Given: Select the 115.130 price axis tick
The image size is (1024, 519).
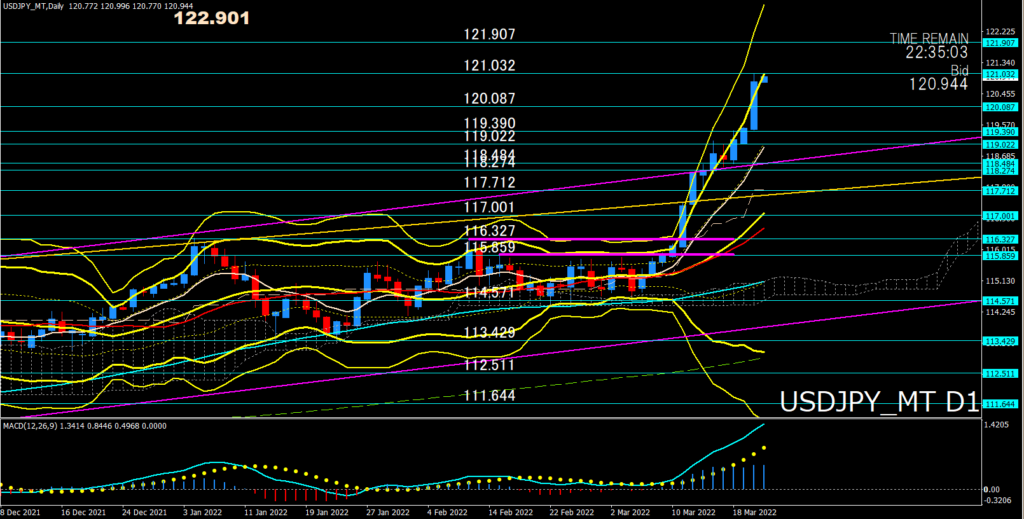Looking at the screenshot, I should point(999,281).
